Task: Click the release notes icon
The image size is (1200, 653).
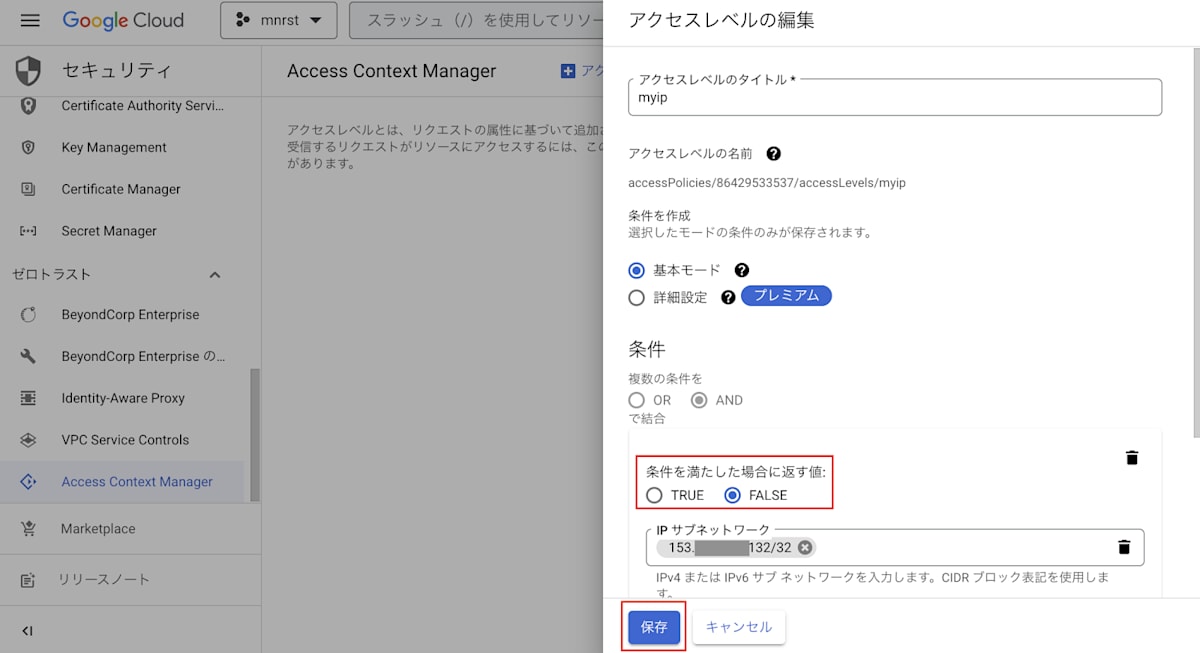Action: pyautogui.click(x=28, y=580)
